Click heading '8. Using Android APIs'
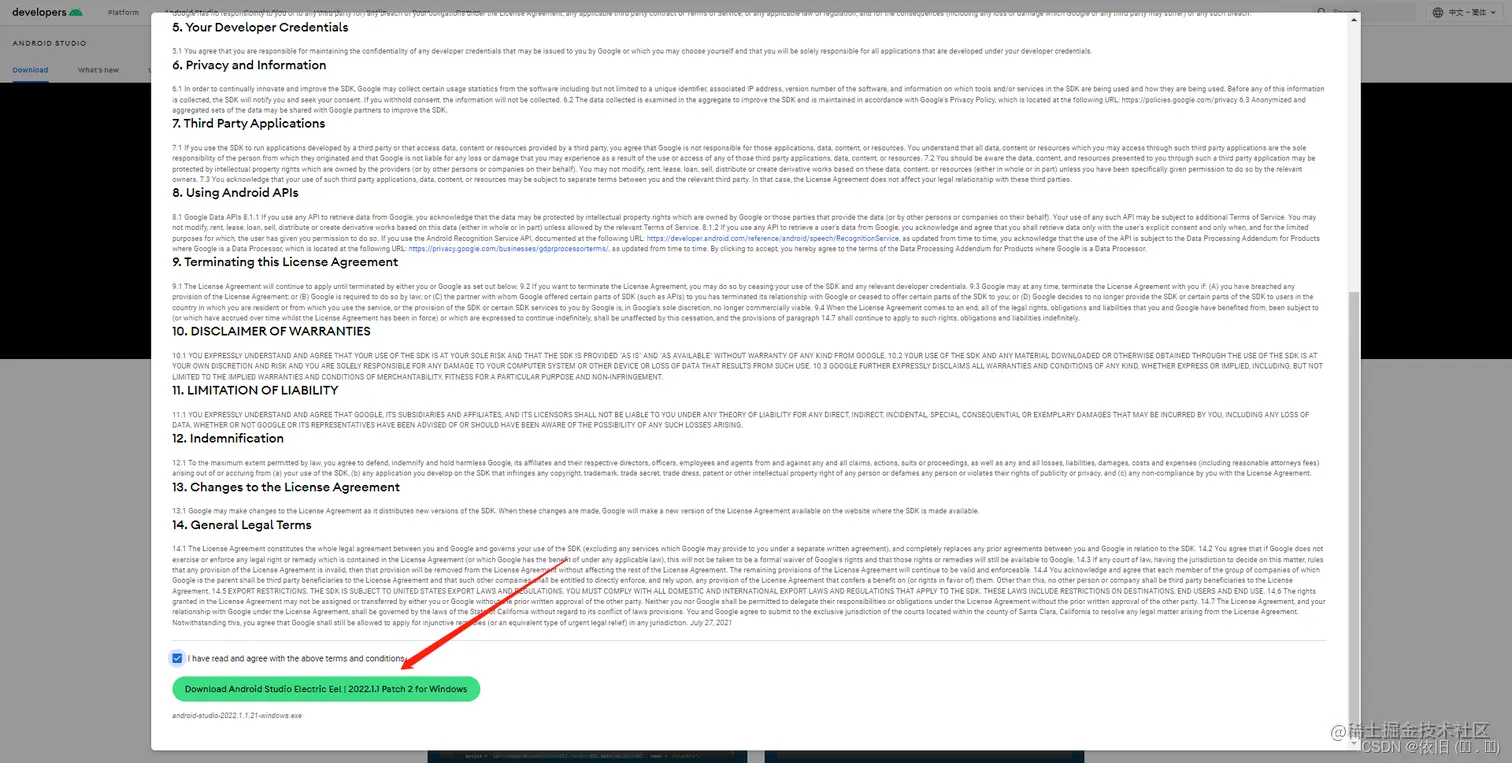Screen dimensions: 1512x763 click(235, 193)
